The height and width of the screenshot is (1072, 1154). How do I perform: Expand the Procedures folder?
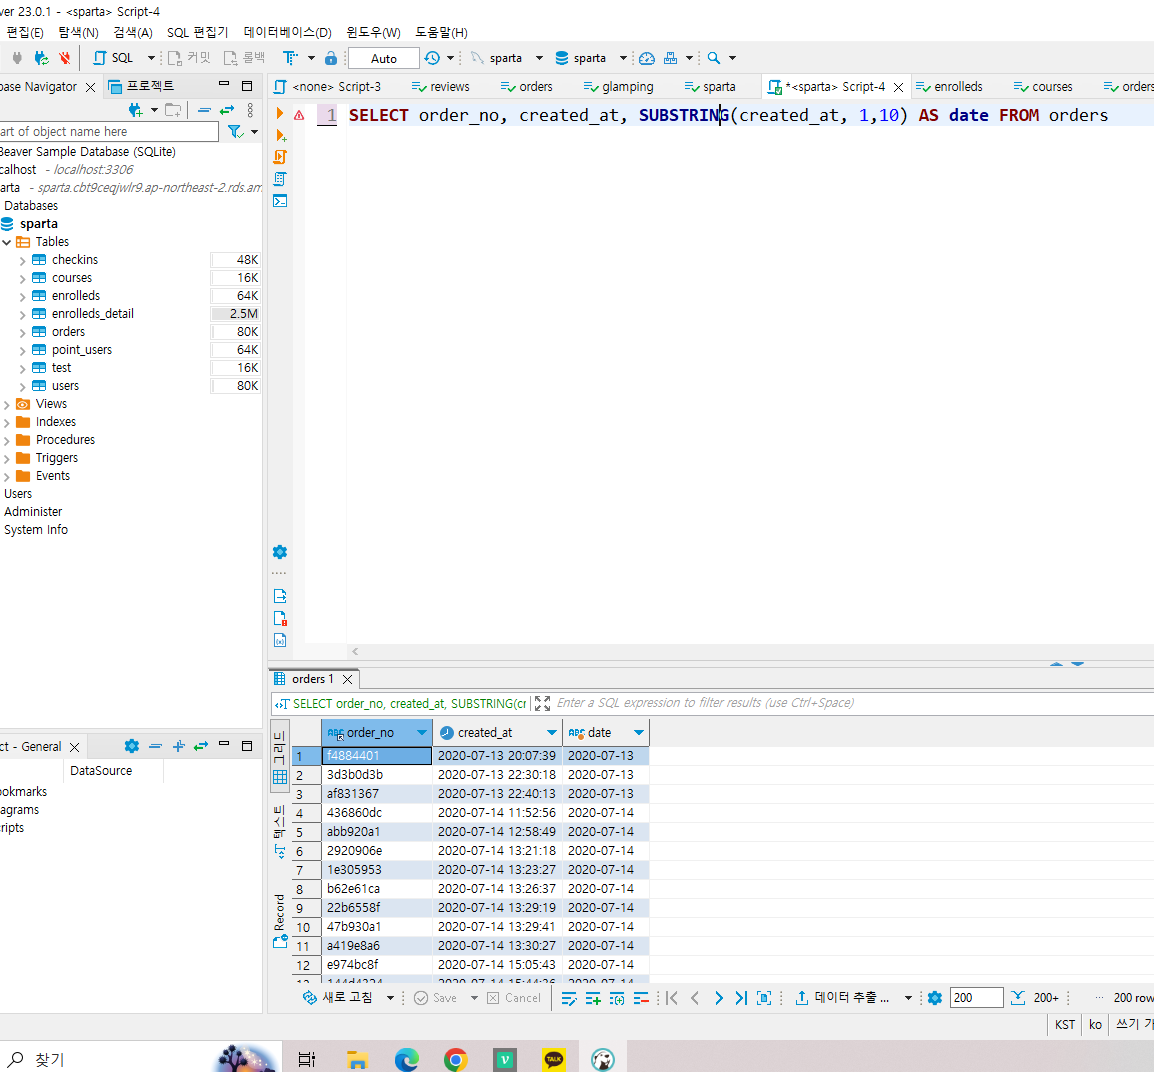[x=7, y=441]
